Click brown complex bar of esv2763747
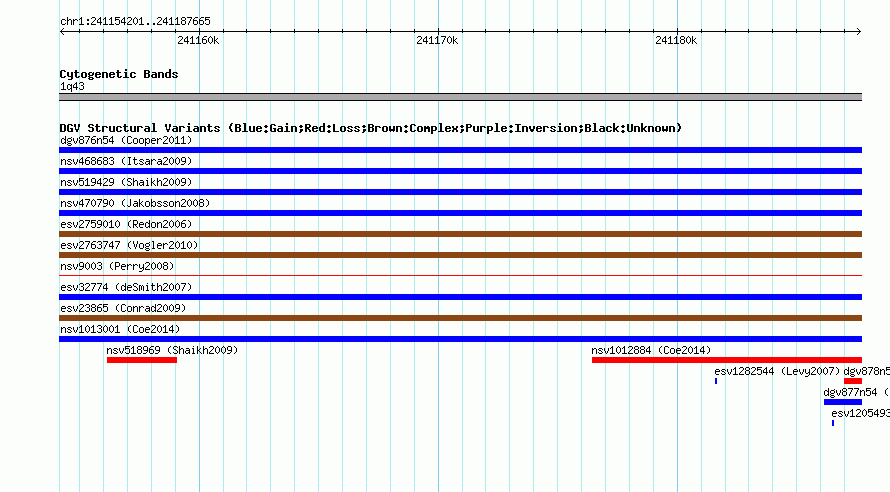890x492 pixels. (x=460, y=255)
